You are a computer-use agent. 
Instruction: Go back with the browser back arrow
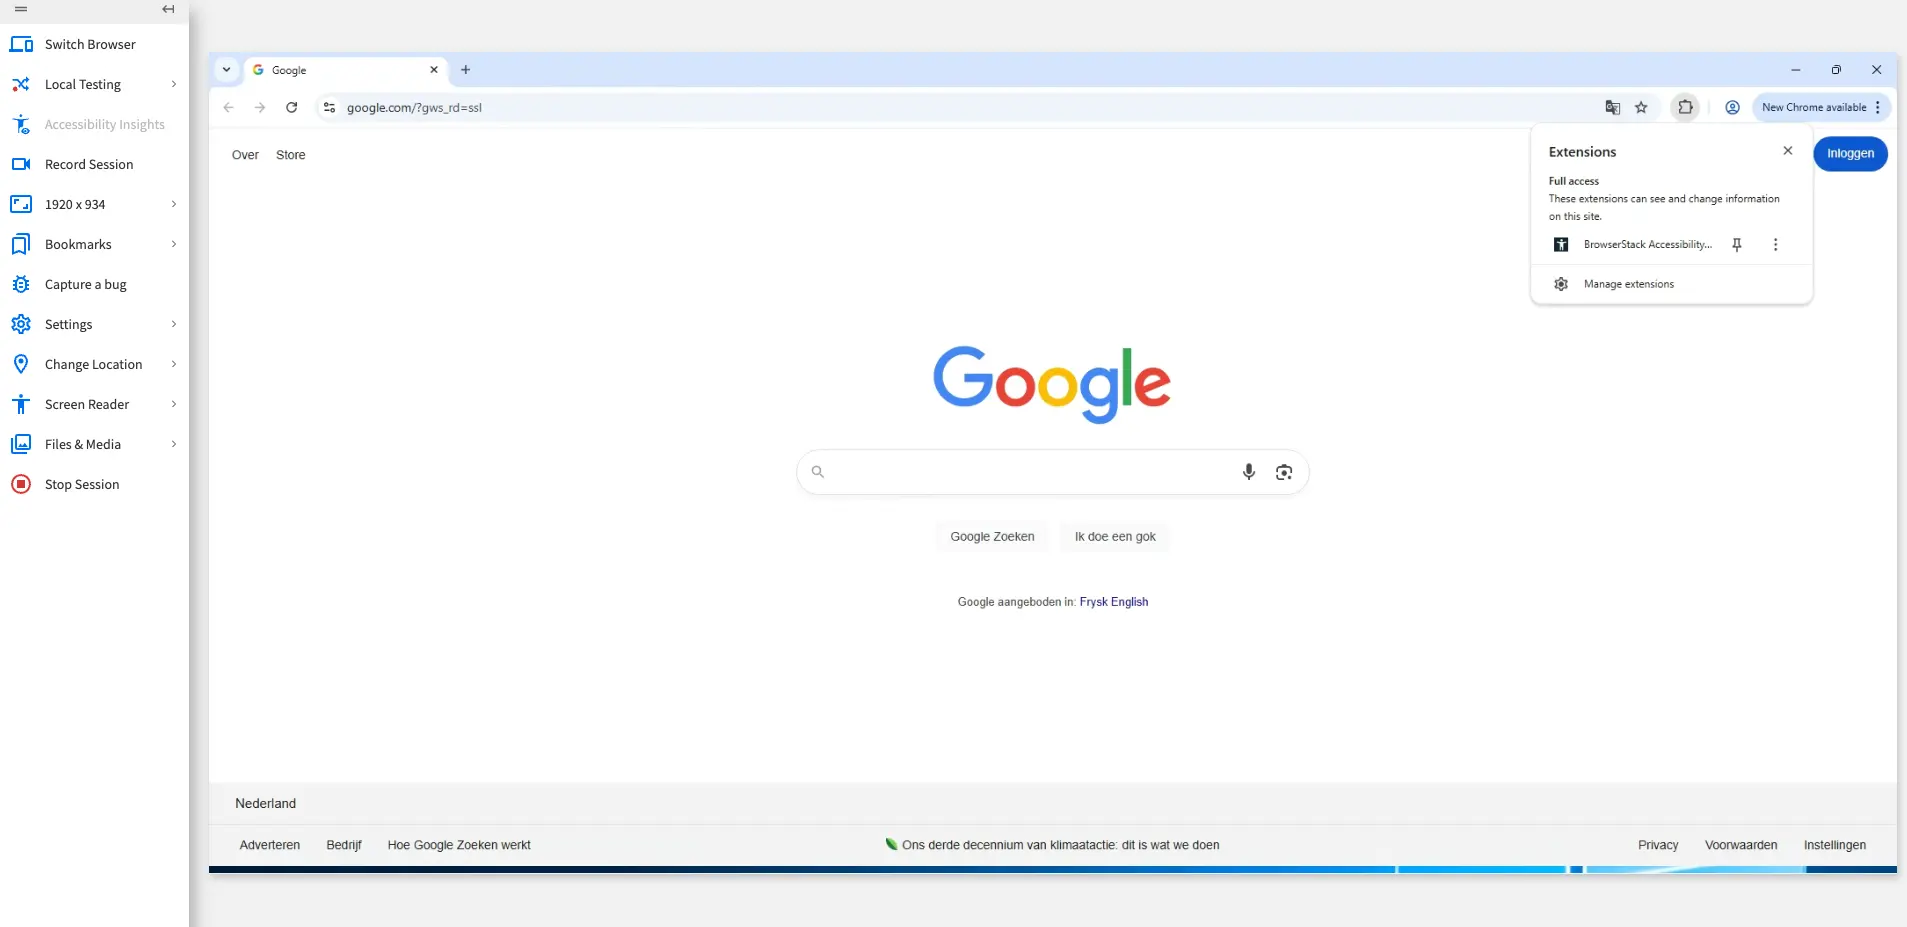(229, 107)
